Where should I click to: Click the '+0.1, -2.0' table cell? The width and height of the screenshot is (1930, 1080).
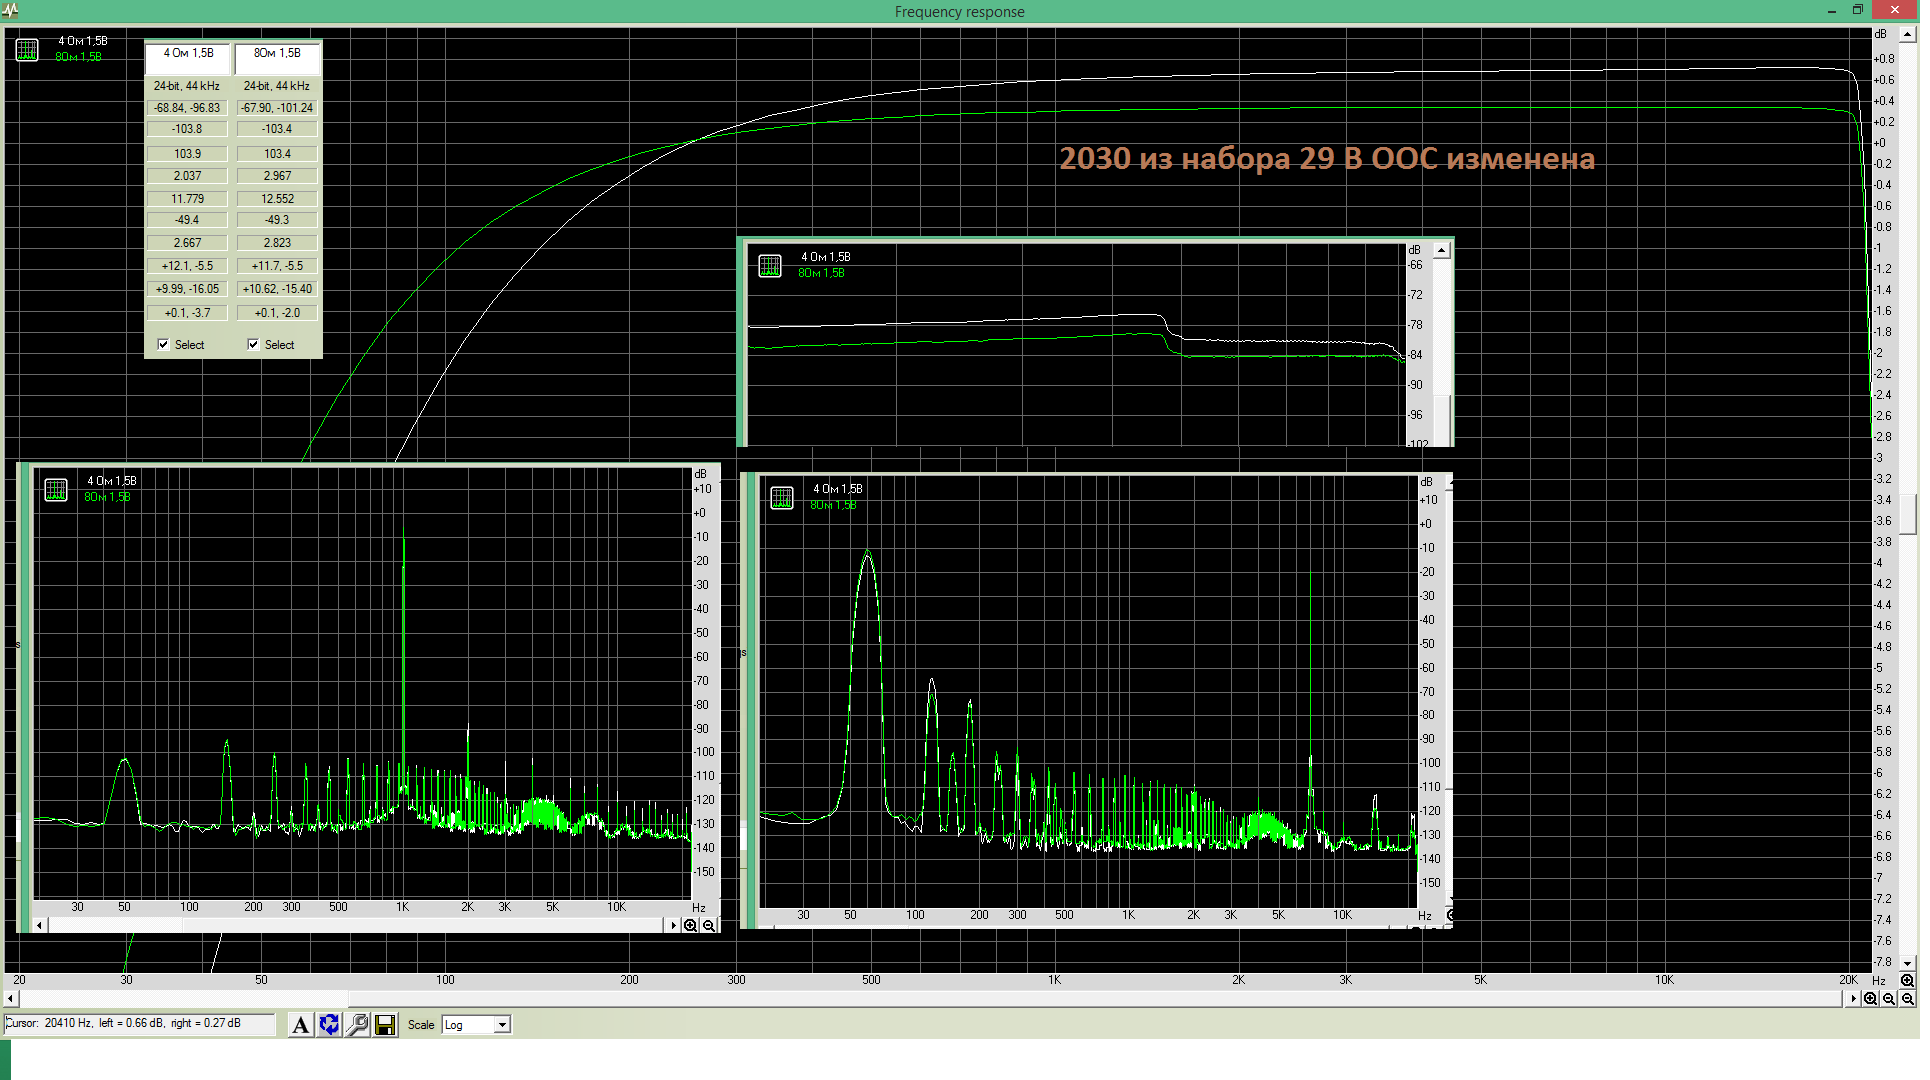(x=278, y=314)
